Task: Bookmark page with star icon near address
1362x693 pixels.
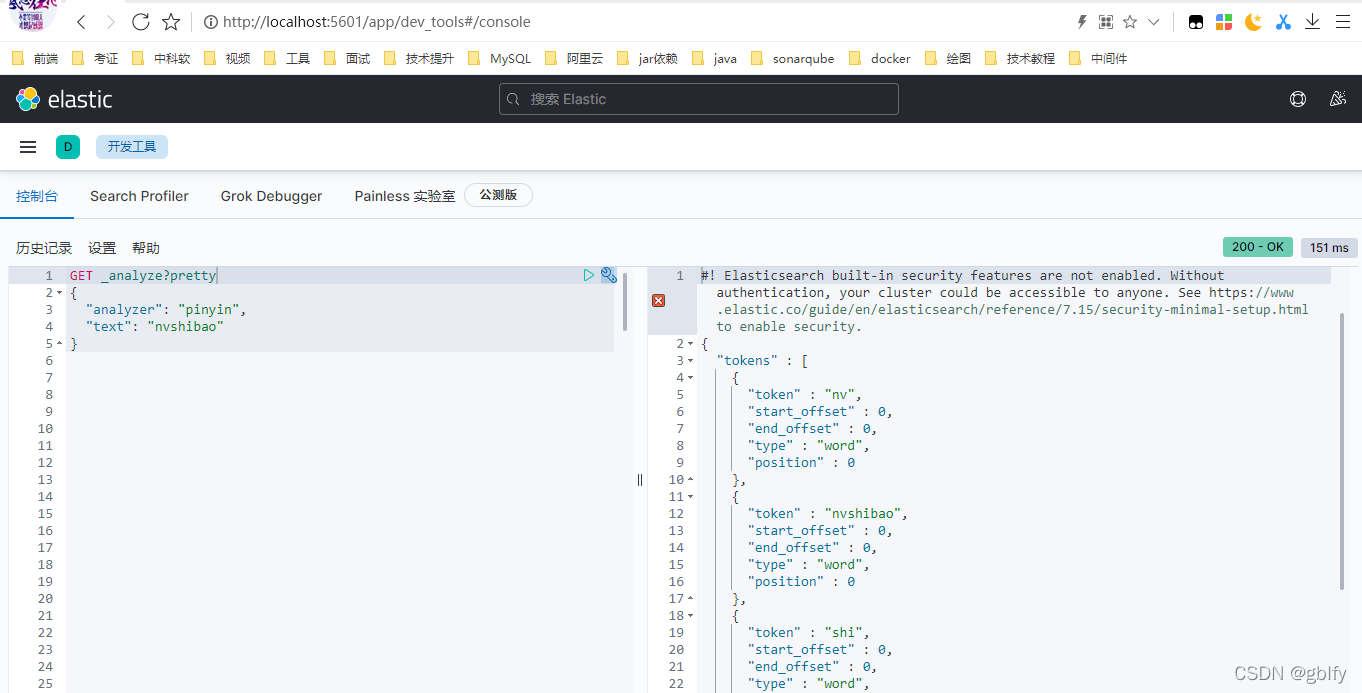Action: [x=171, y=21]
